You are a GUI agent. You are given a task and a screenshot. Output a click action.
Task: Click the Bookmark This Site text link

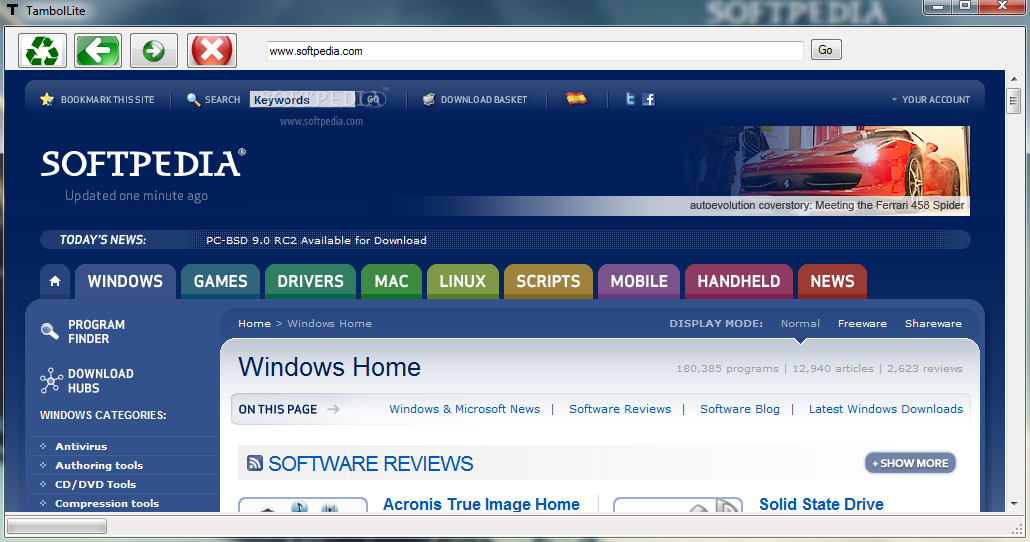[x=108, y=100]
